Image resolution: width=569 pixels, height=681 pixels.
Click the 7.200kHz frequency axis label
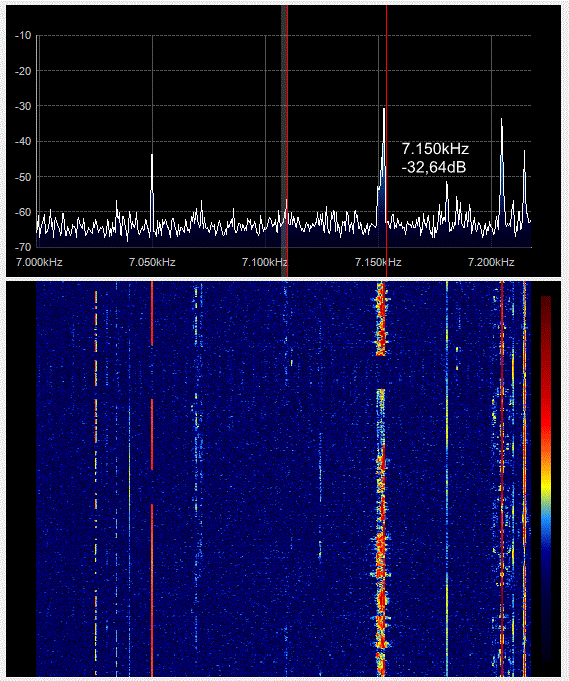click(x=491, y=262)
